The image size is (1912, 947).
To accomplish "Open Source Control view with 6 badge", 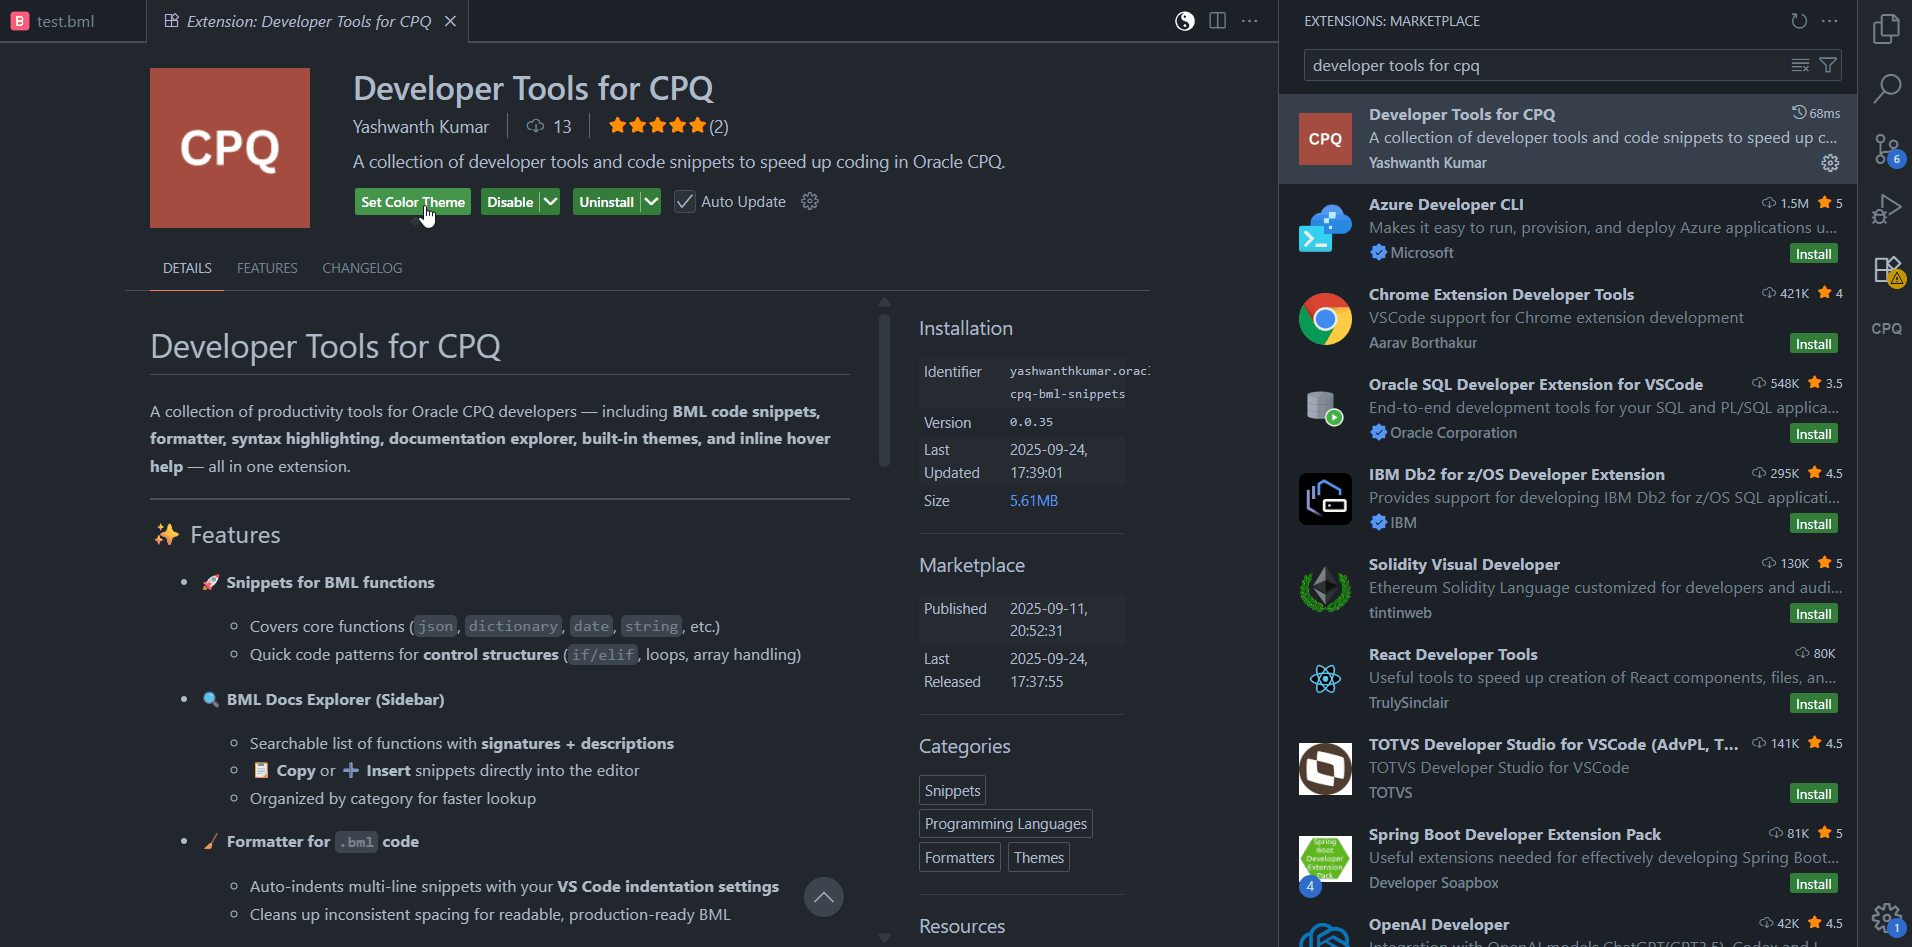I will click(x=1886, y=150).
